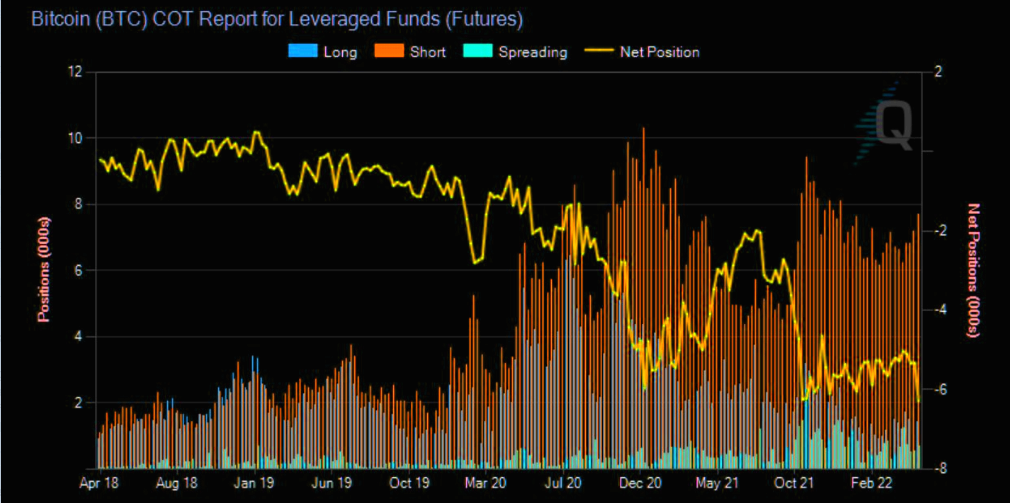Click the Oct 21 x-axis label
1010x503 pixels.
point(795,482)
